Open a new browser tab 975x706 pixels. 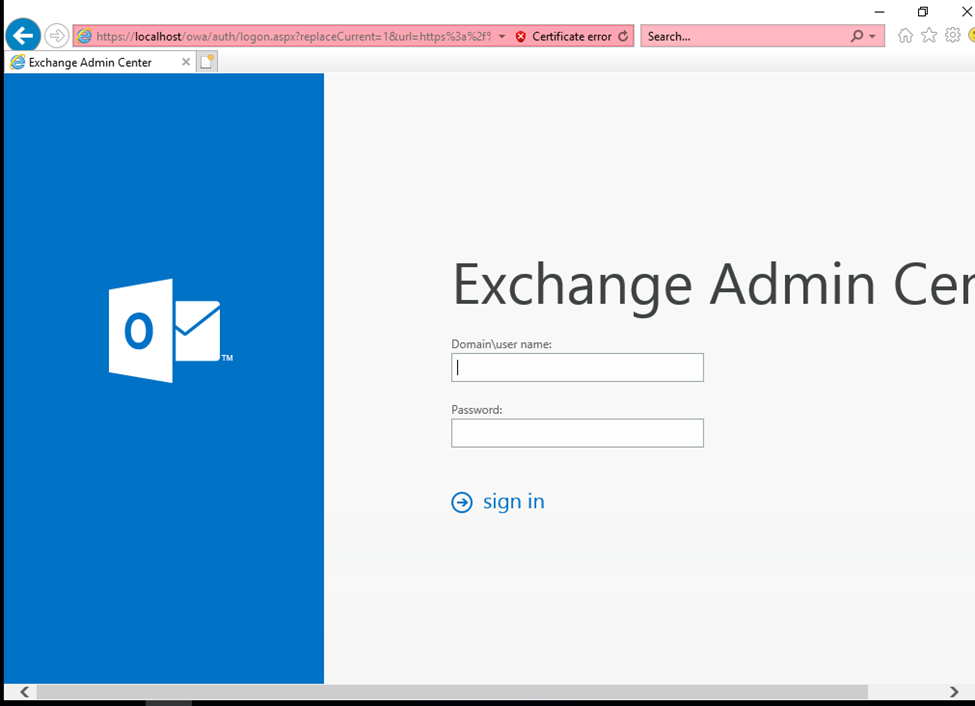pos(207,62)
